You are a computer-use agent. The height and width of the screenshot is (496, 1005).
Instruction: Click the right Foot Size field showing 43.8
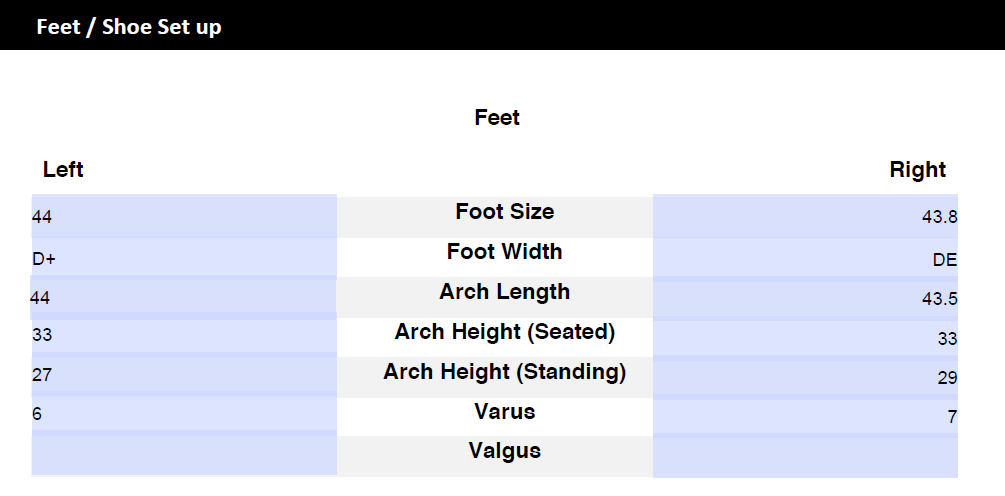pyautogui.click(x=805, y=216)
